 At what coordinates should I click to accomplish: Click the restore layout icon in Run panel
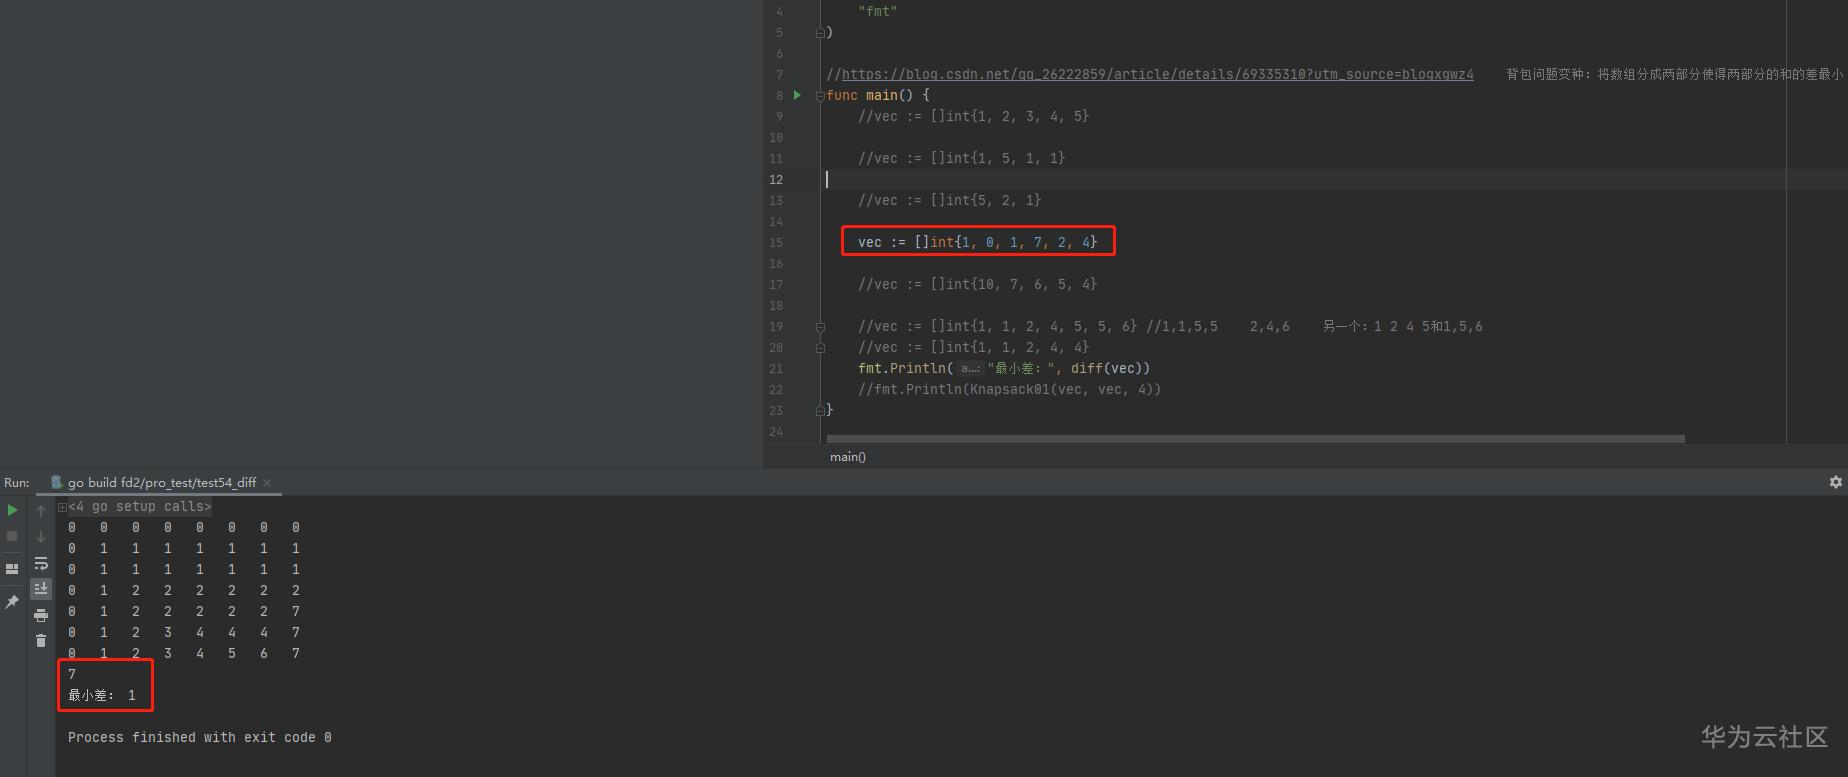[12, 569]
